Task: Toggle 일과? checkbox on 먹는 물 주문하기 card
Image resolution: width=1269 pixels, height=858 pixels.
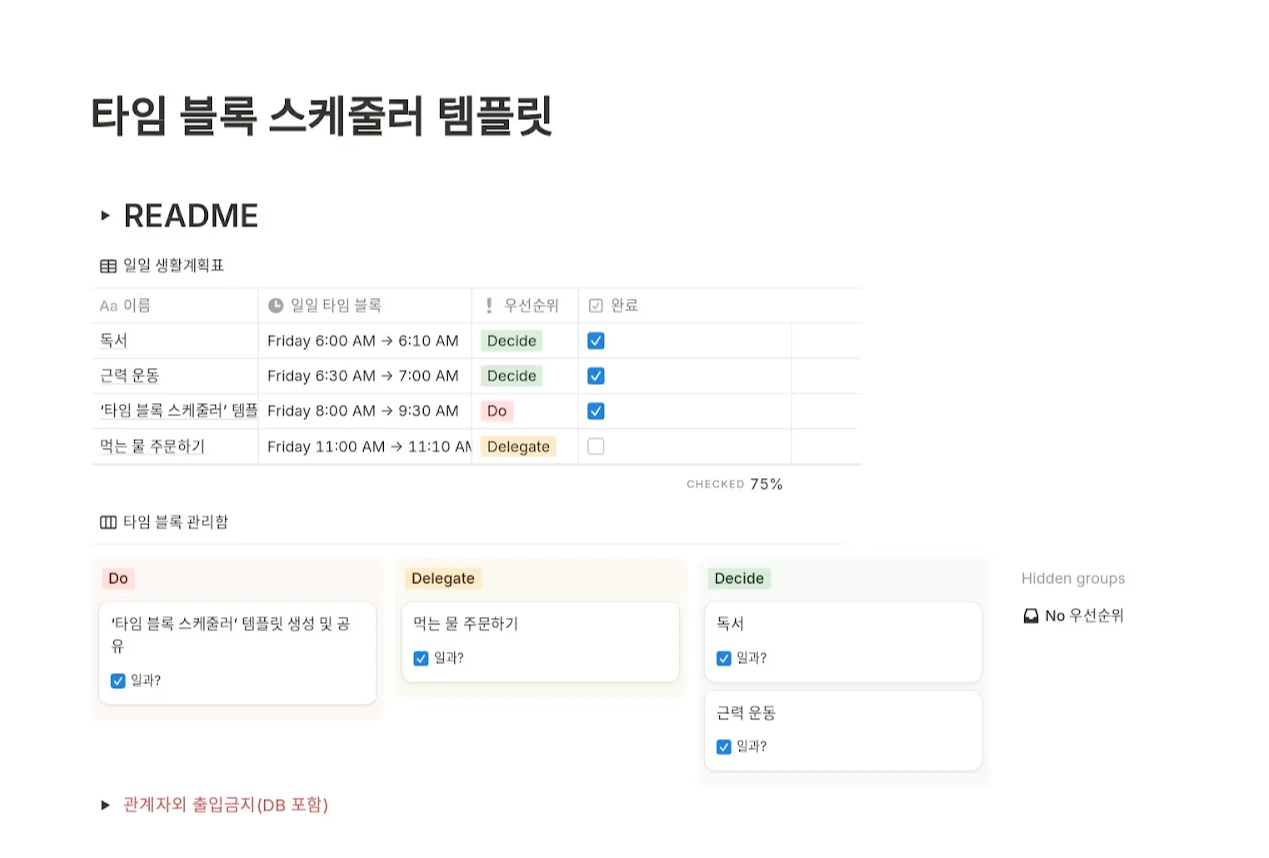Action: click(421, 658)
